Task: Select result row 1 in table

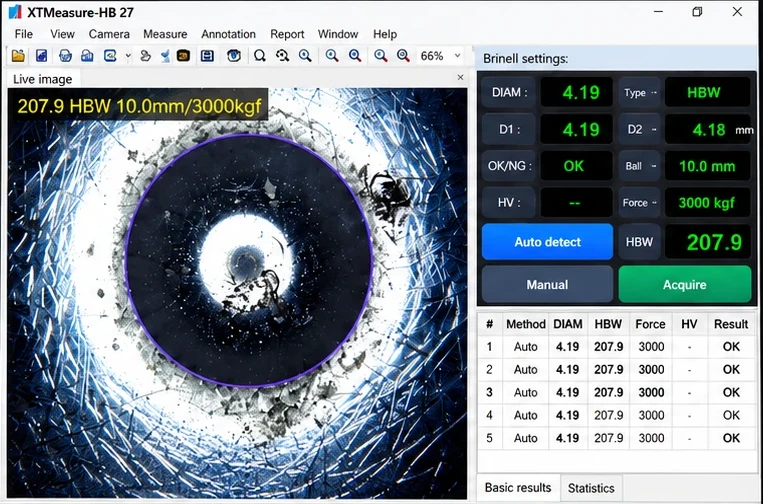Action: tap(617, 347)
